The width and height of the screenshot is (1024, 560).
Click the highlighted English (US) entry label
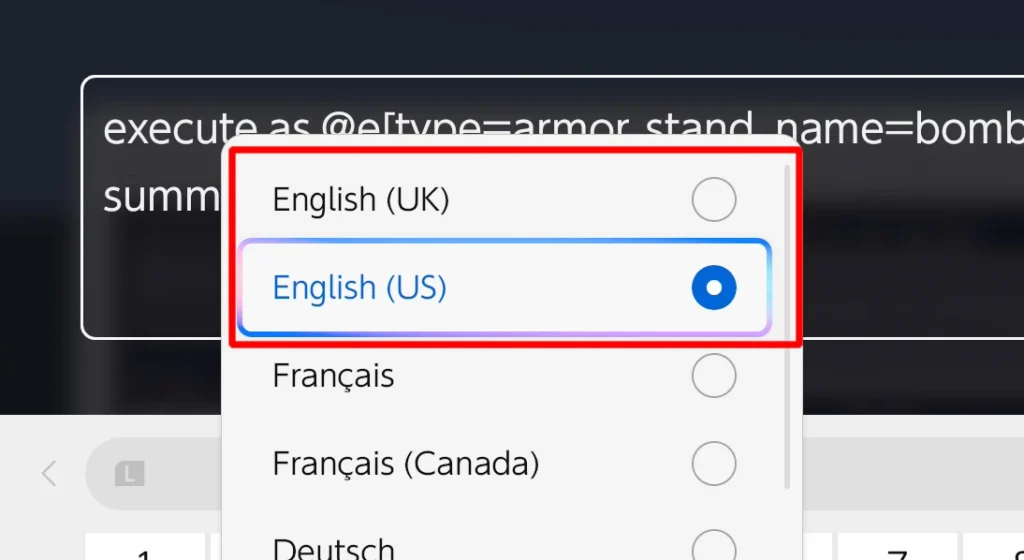[359, 288]
